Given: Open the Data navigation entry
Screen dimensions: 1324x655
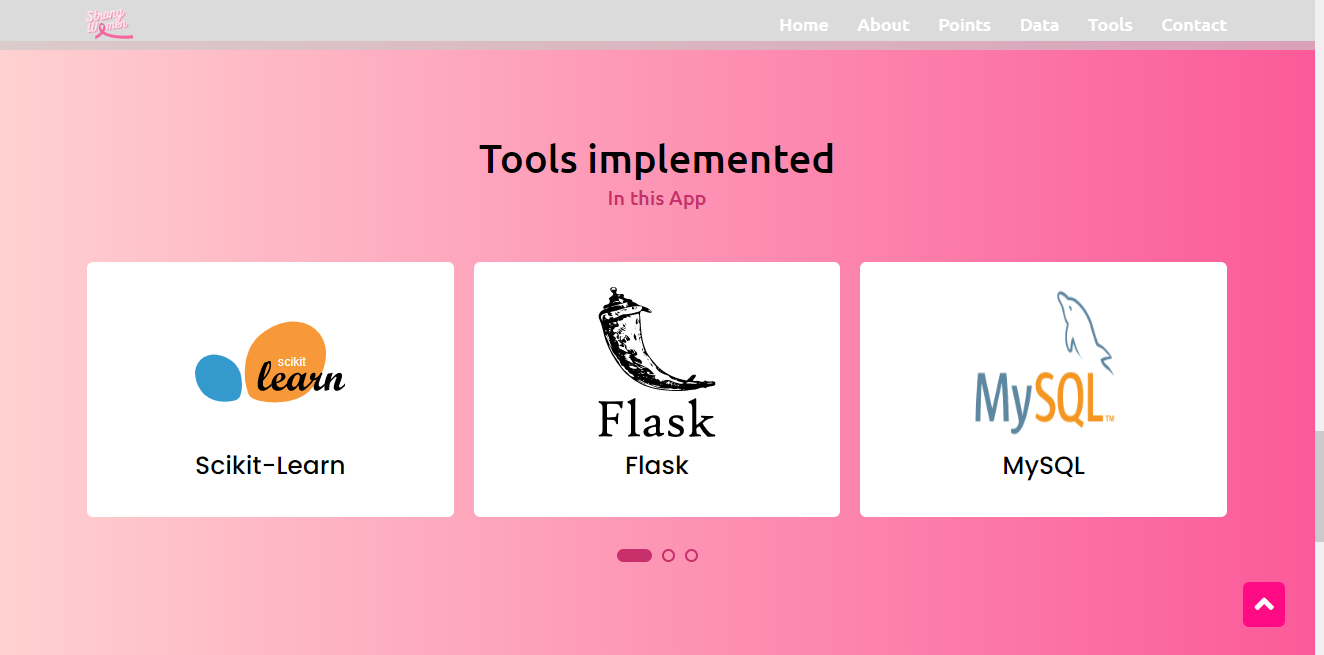Looking at the screenshot, I should (1039, 24).
